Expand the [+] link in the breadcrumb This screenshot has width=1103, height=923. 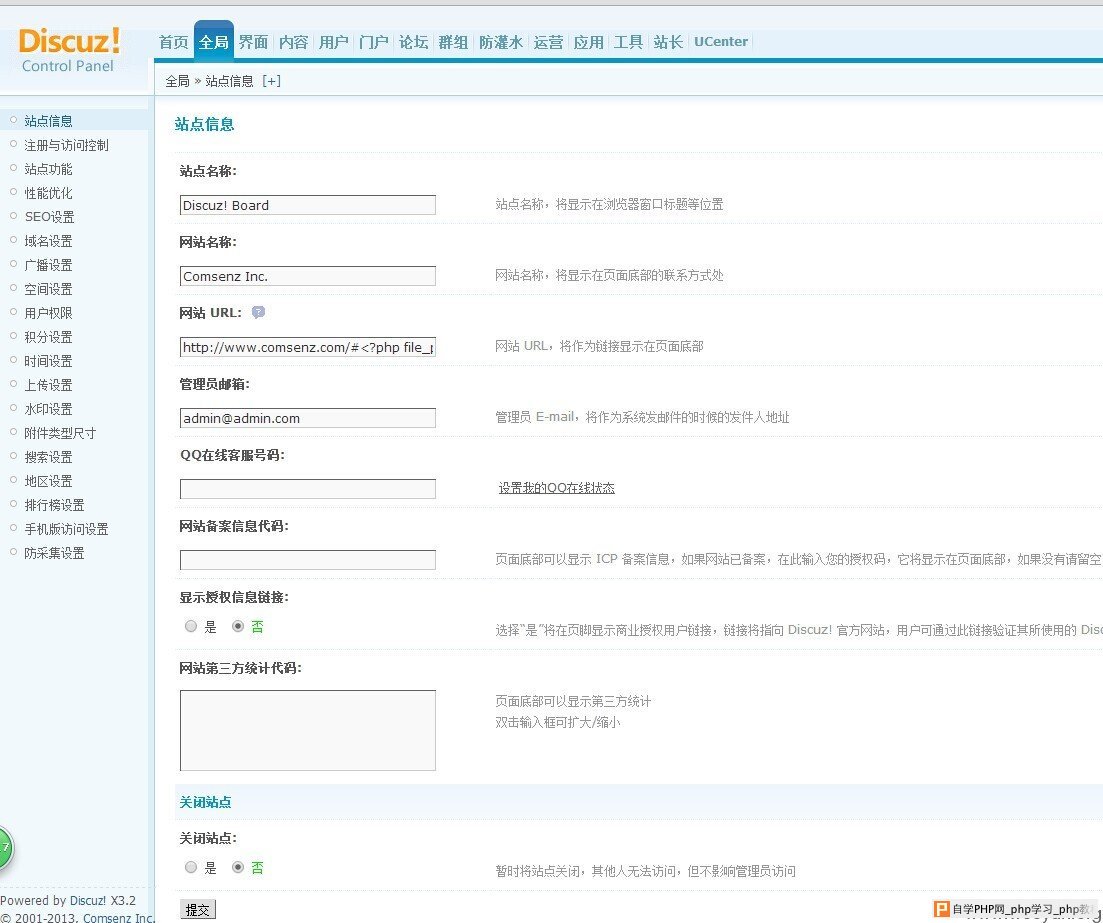272,81
